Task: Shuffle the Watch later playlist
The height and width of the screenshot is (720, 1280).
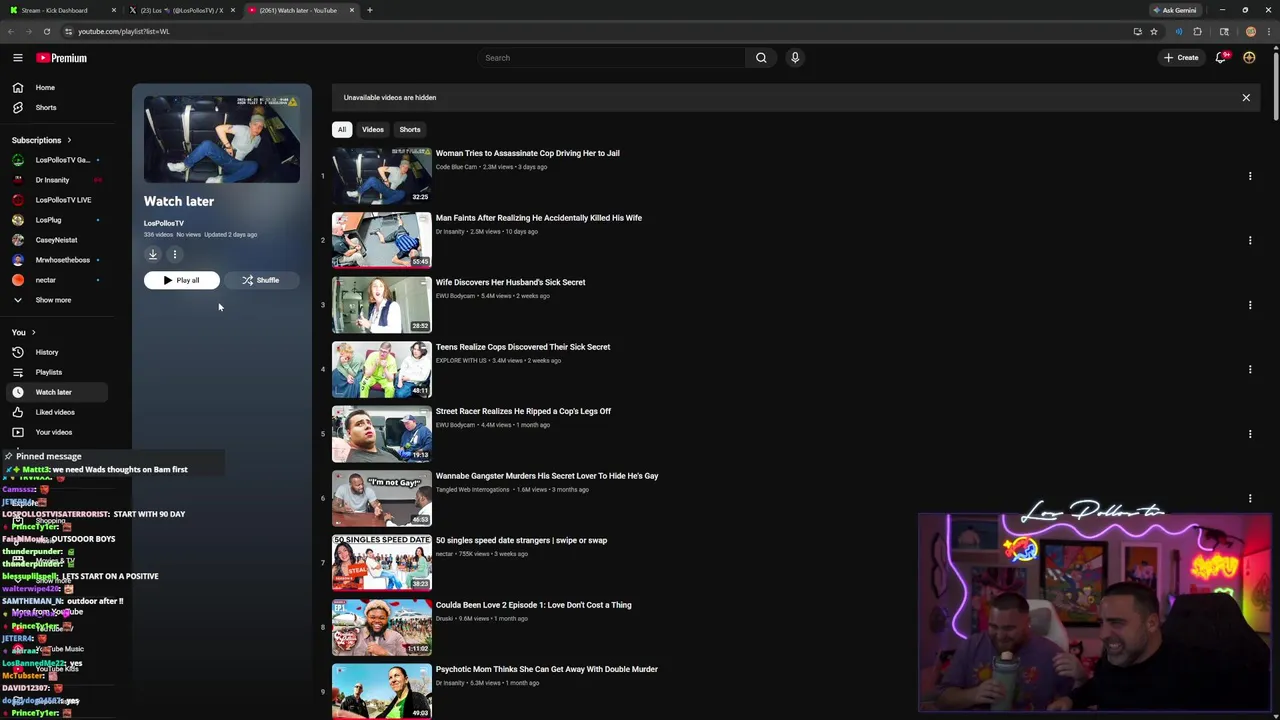Action: point(261,280)
